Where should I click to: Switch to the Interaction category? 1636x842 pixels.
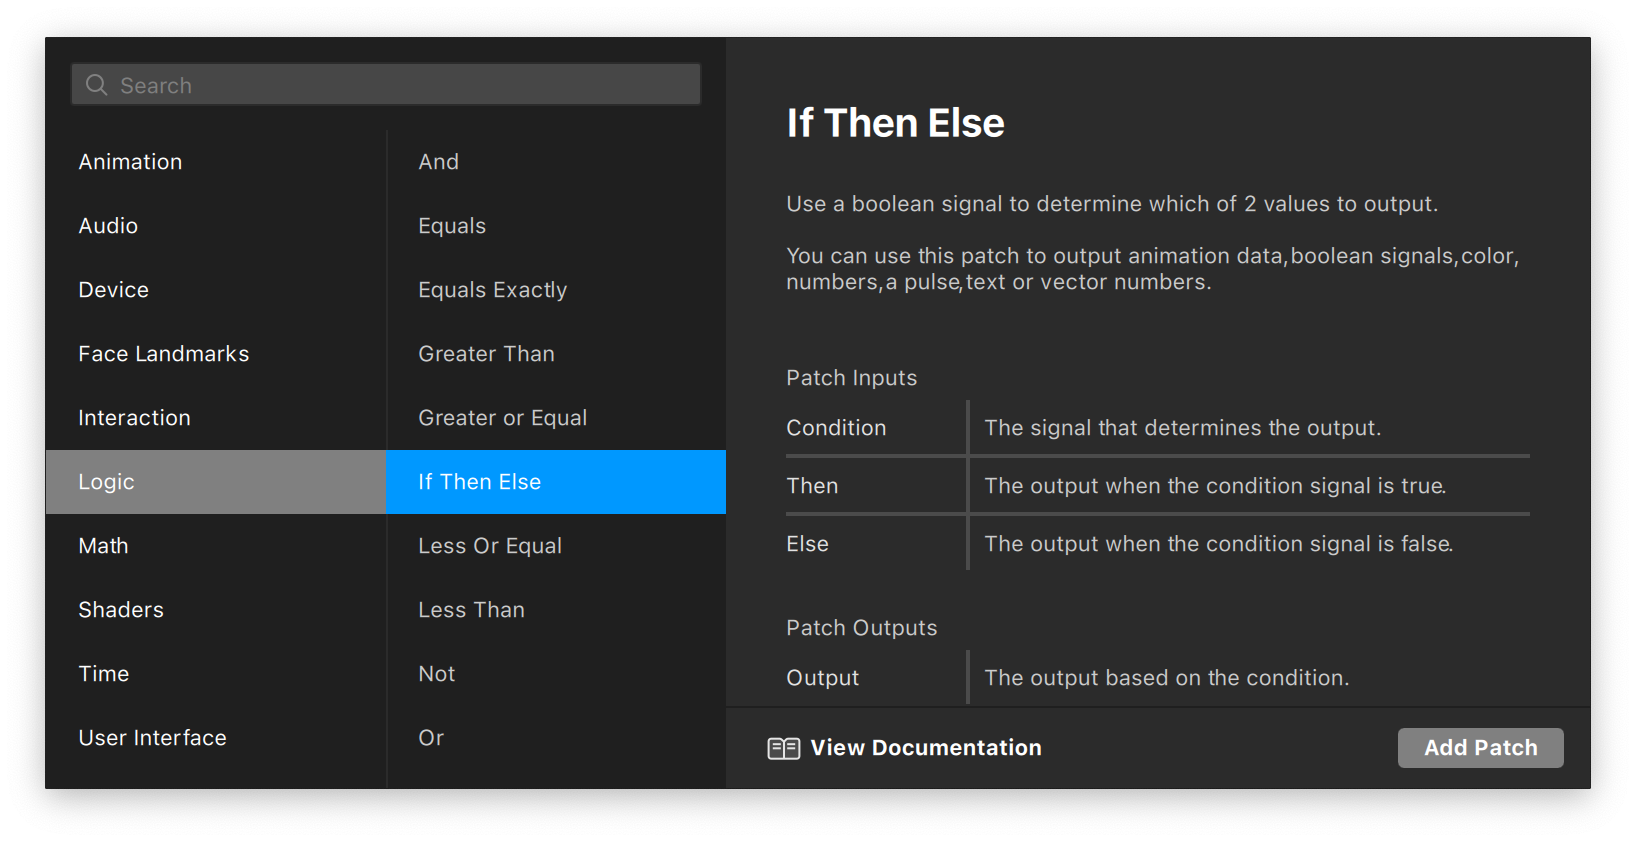134,418
